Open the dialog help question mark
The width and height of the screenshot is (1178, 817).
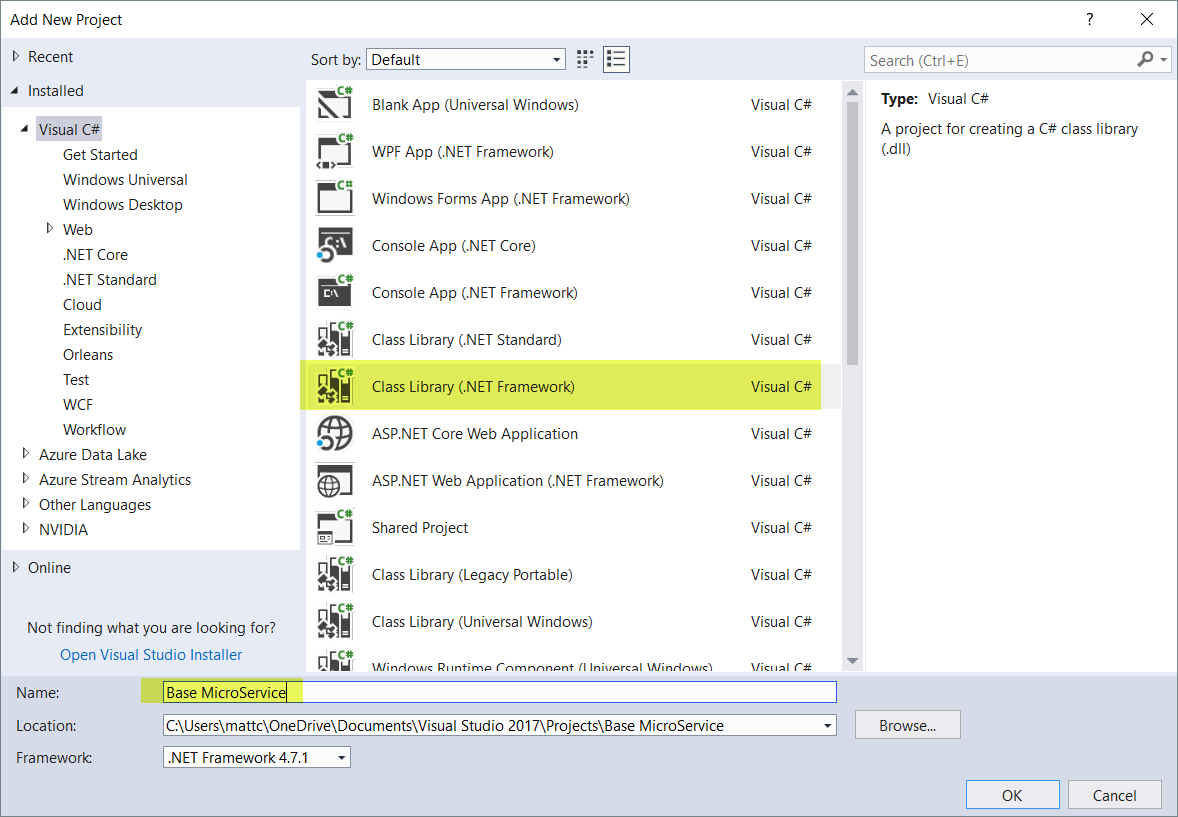point(1089,20)
